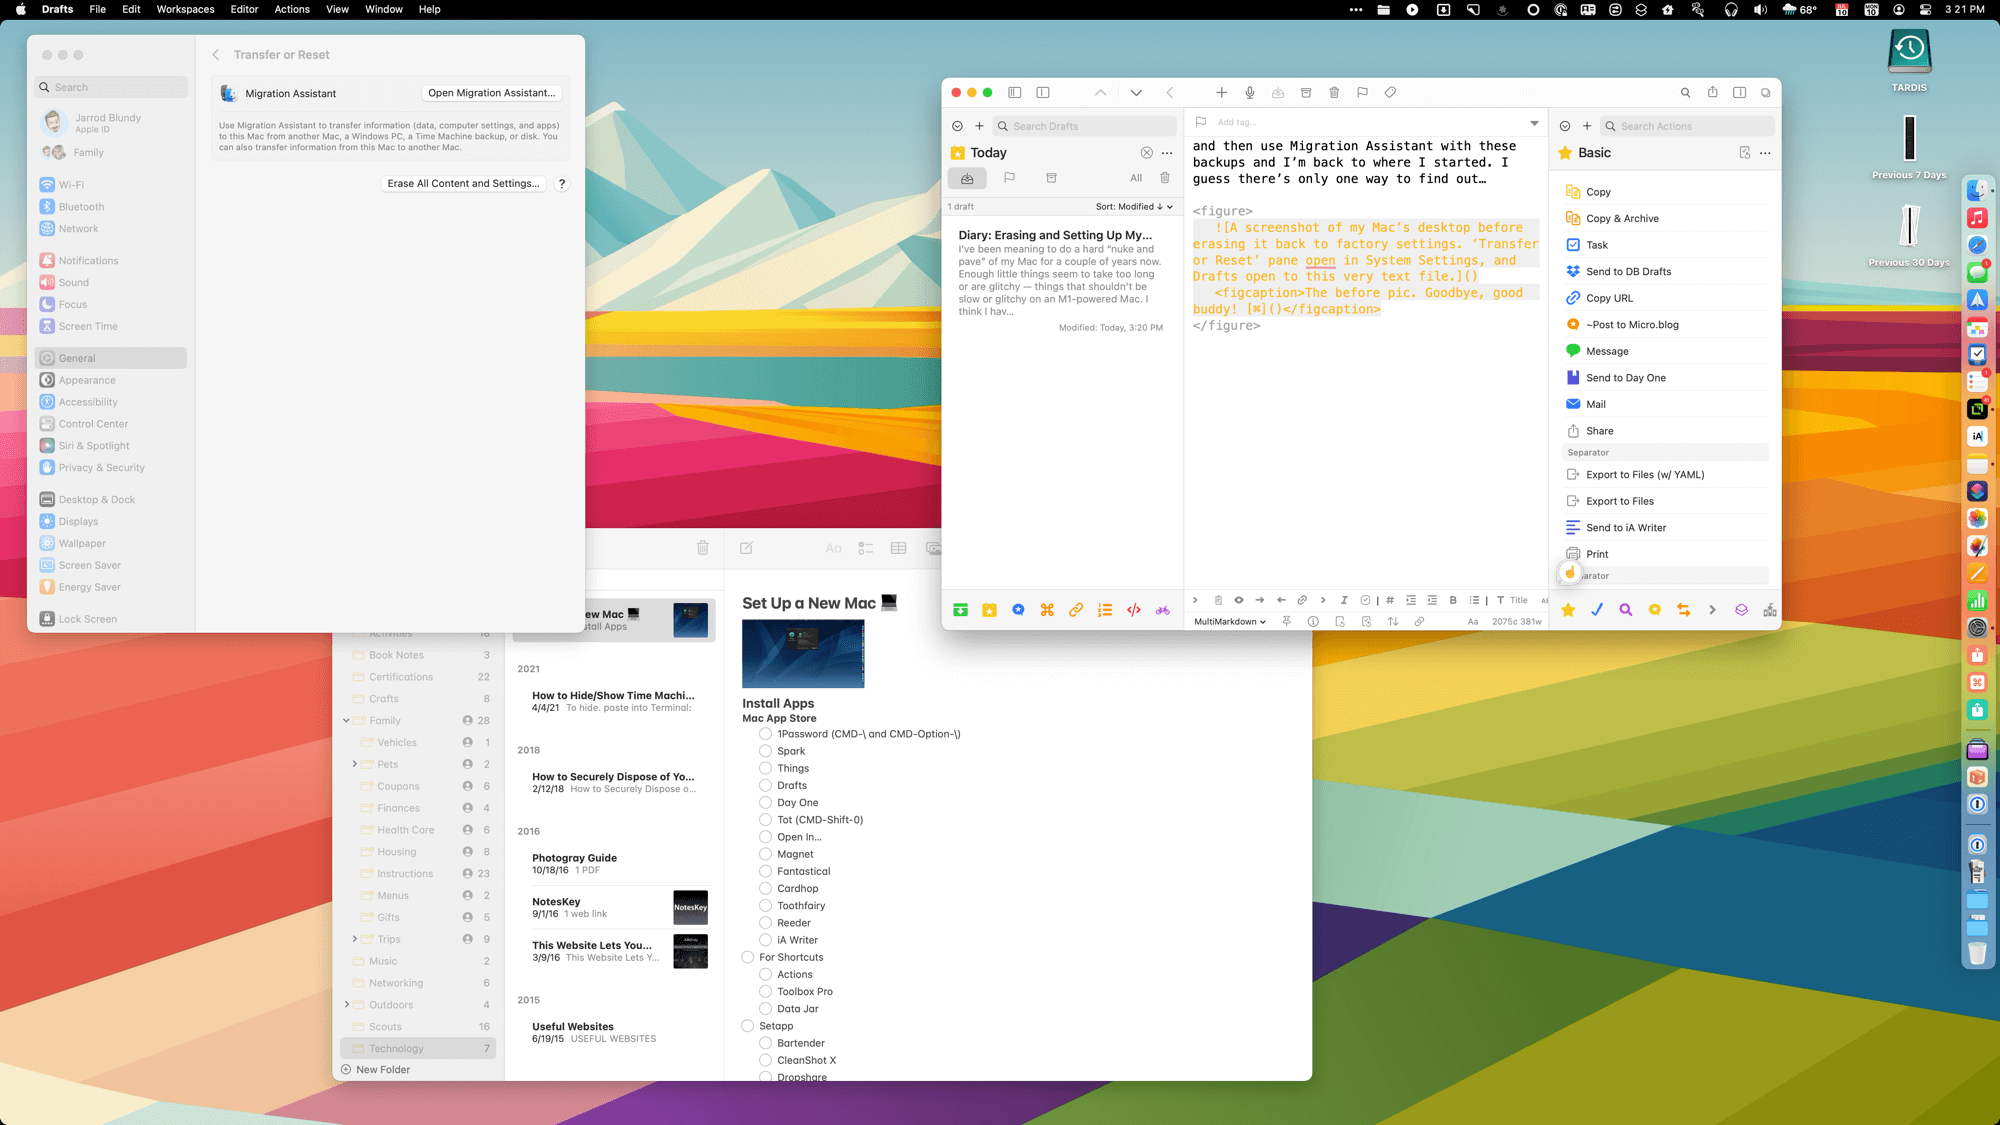Click the orange command-key workspace icon
The height and width of the screenshot is (1125, 2000).
(1047, 610)
